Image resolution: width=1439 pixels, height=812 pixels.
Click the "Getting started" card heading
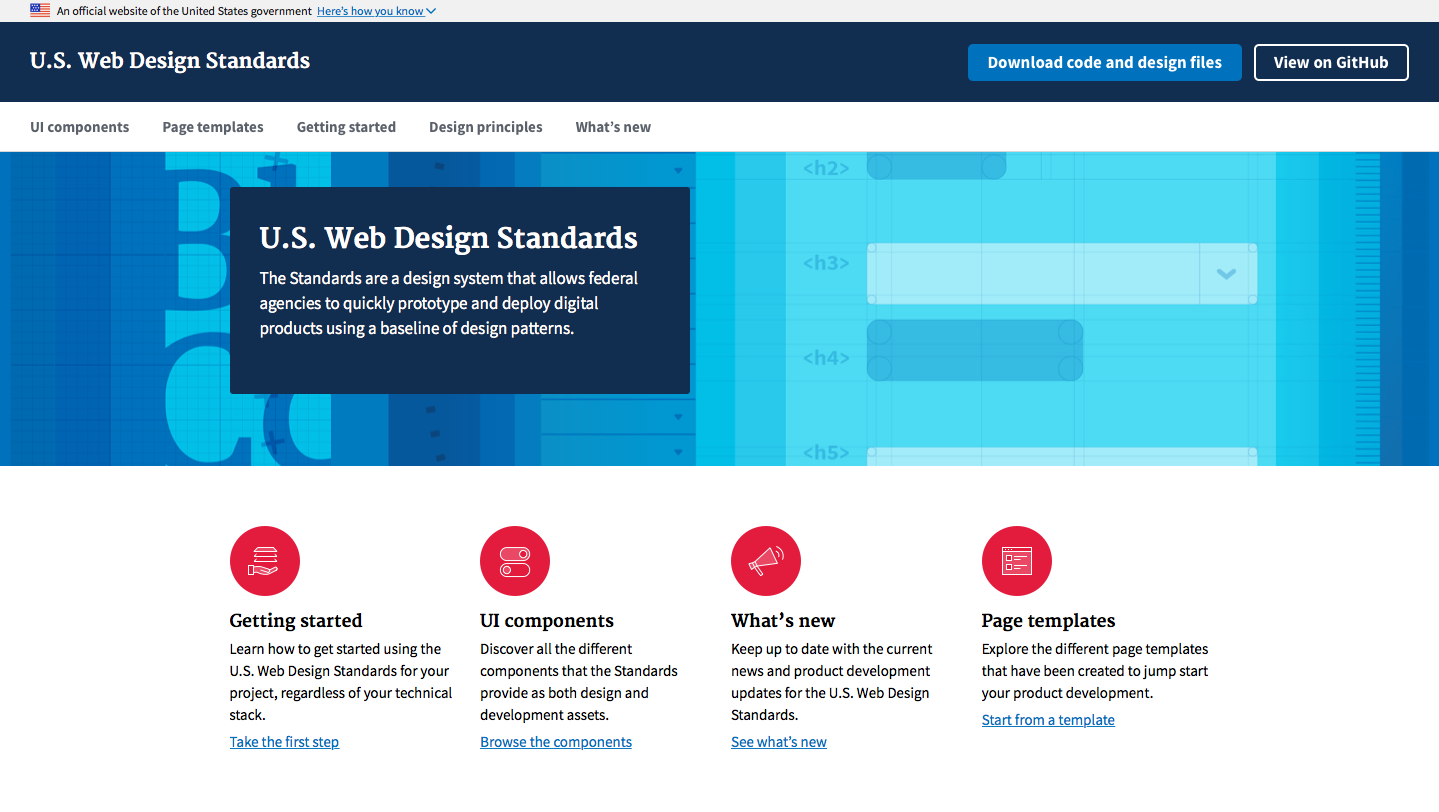[296, 621]
